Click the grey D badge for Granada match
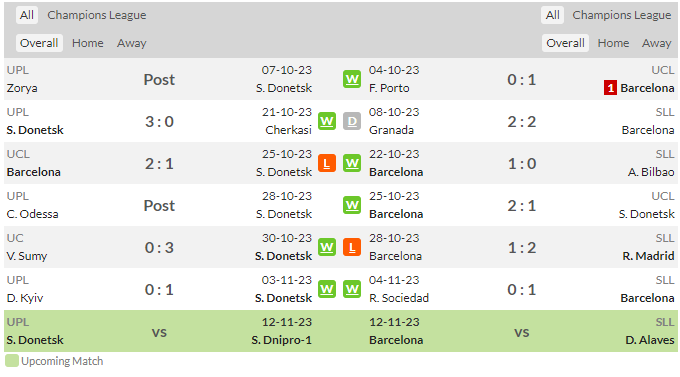Image resolution: width=680 pixels, height=377 pixels. [x=352, y=121]
